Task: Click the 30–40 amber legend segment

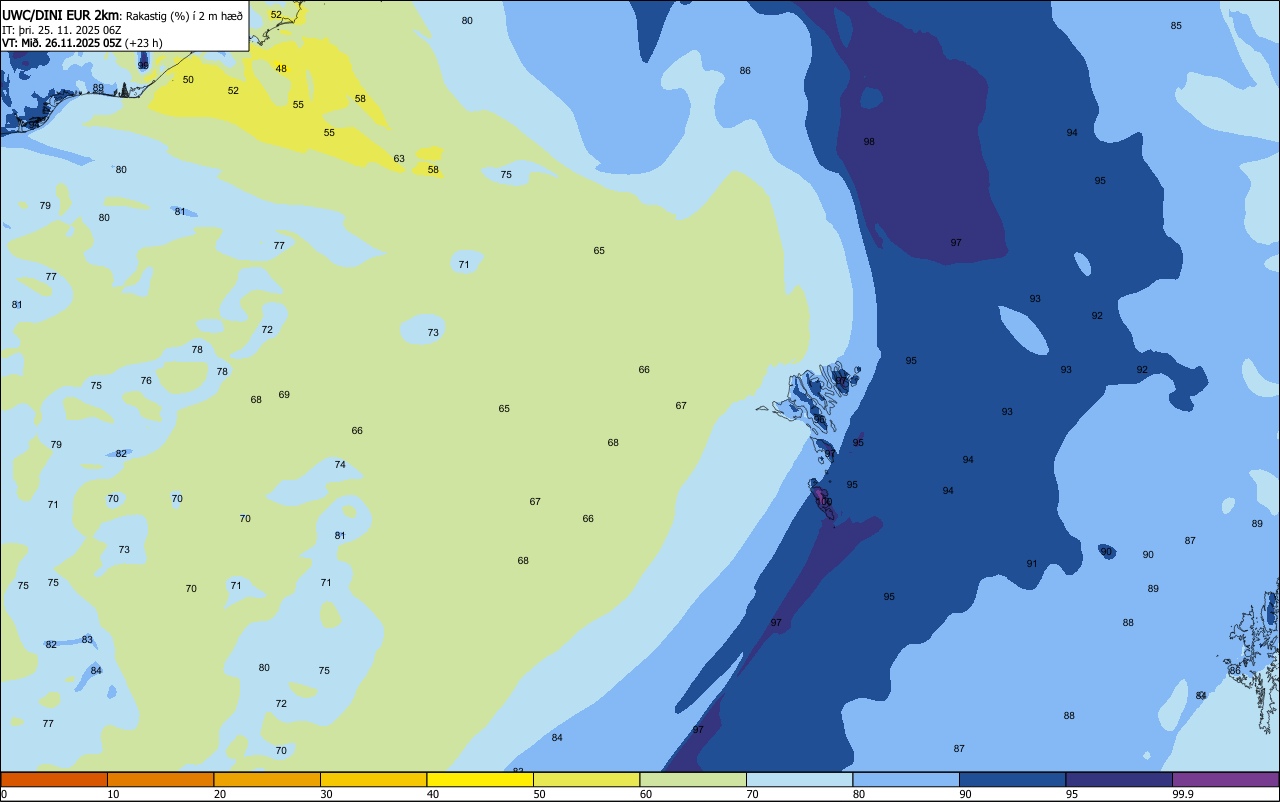Action: tap(373, 779)
